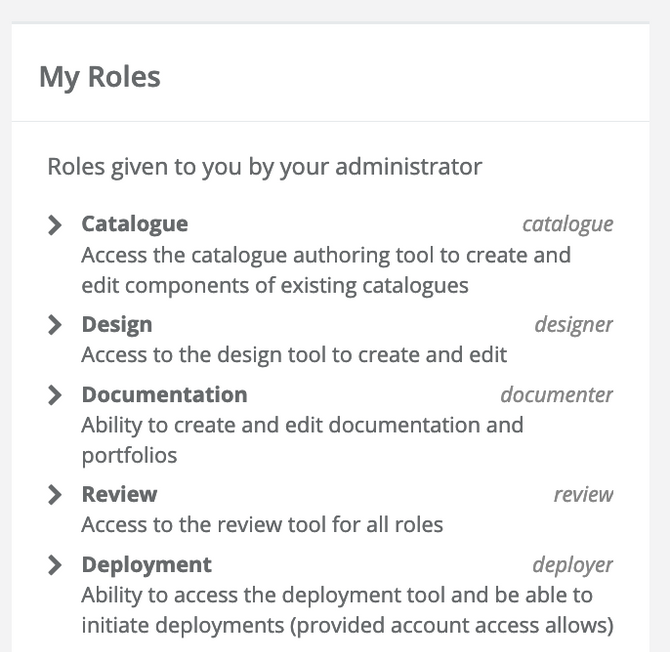Expand the Documentation role chevron
Viewport: 670px width, 652px height.
(55, 395)
